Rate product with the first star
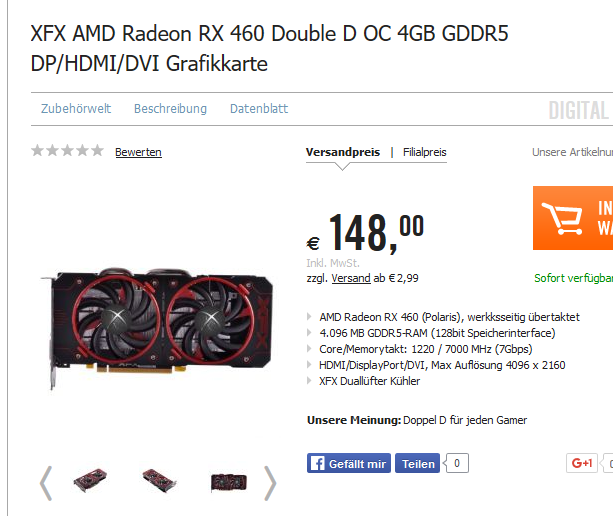This screenshot has height=516, width=613. coord(37,150)
